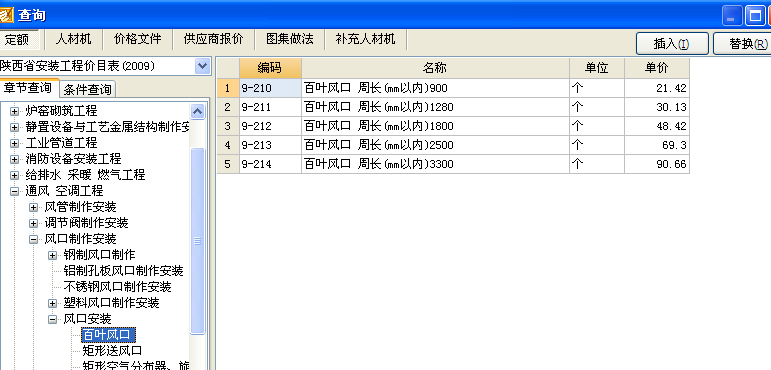Click the price cell 90.66

coord(657,164)
